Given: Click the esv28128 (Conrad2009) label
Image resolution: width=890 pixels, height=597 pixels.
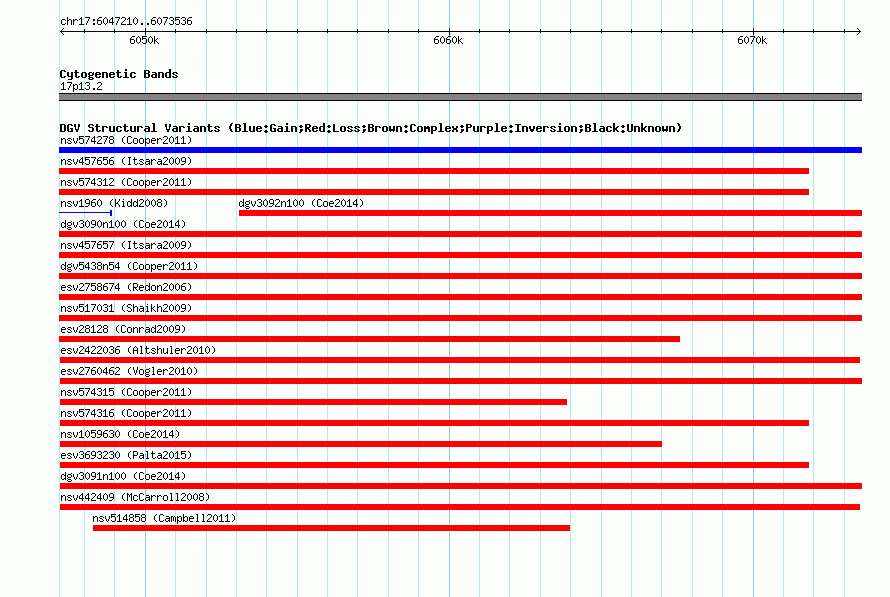Looking at the screenshot, I should pyautogui.click(x=123, y=329).
